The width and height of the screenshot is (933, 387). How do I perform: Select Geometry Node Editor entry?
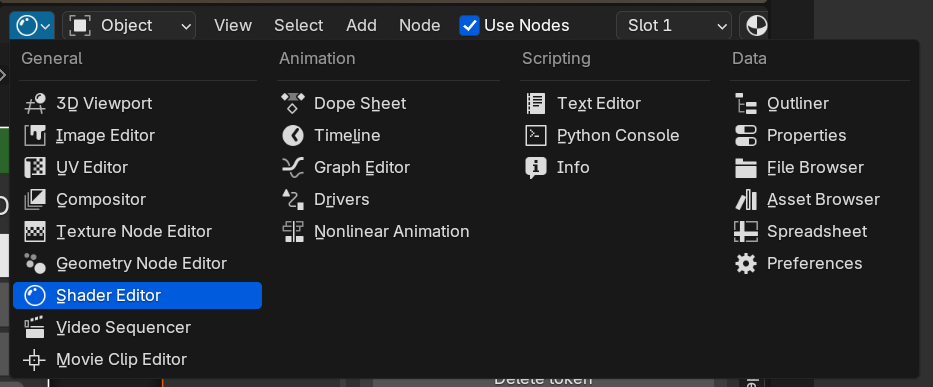coord(137,264)
